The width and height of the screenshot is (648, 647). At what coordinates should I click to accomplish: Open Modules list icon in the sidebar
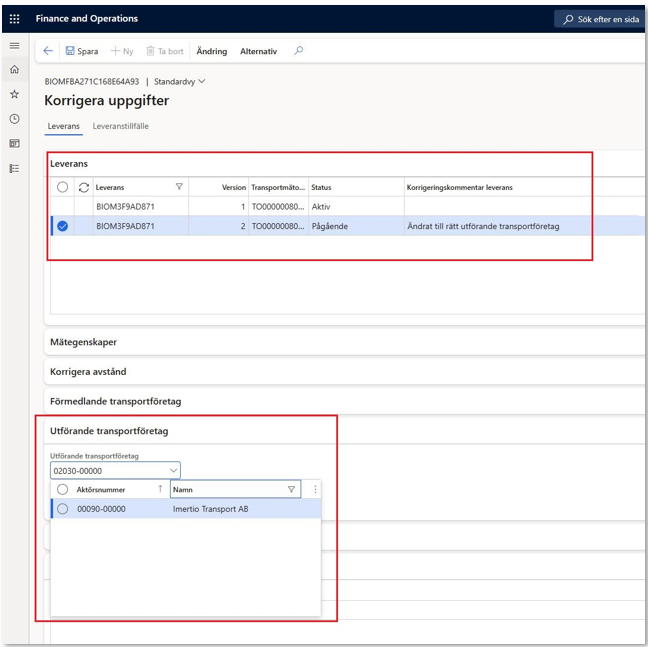14,168
